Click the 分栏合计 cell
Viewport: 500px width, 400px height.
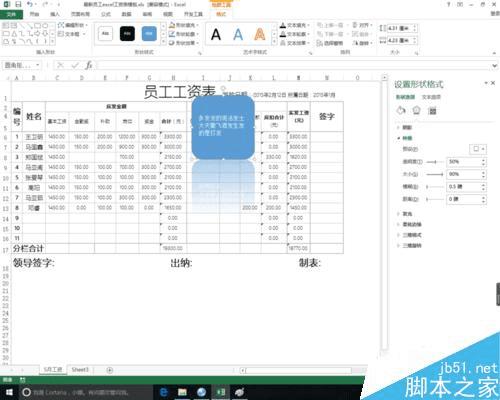pyautogui.click(x=28, y=248)
